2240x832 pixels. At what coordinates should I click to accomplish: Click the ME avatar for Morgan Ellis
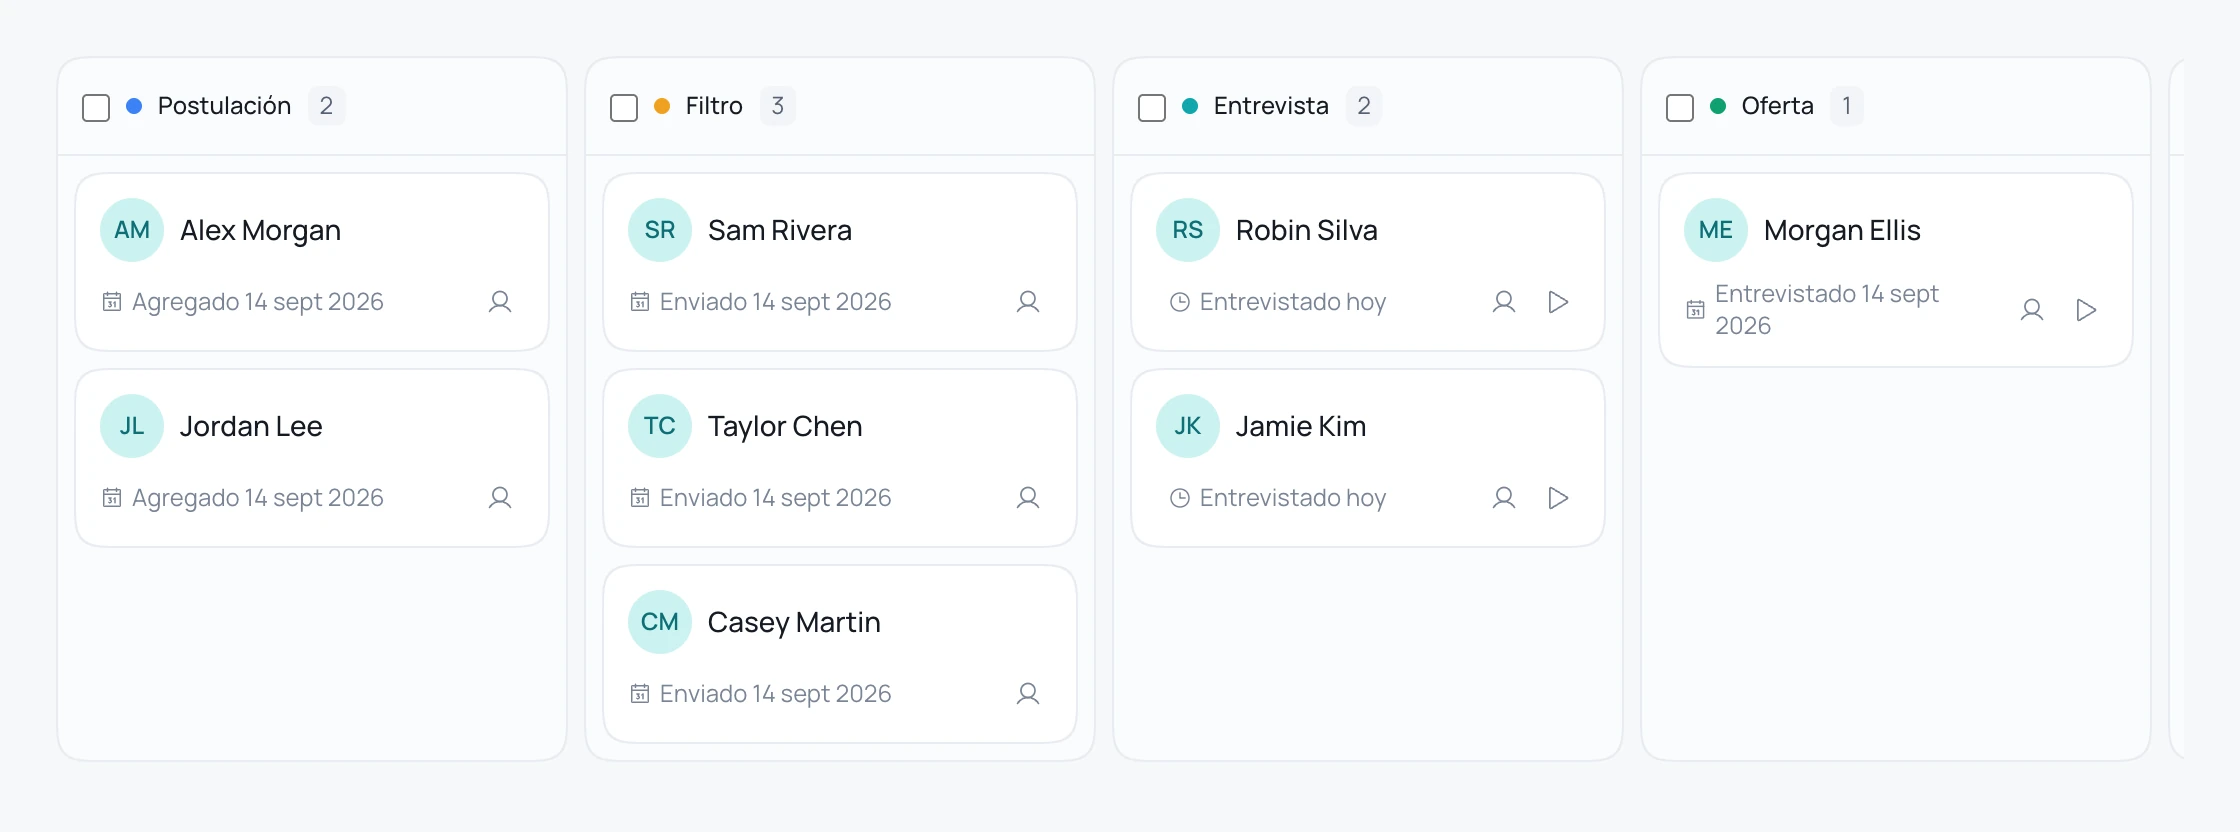(x=1716, y=230)
